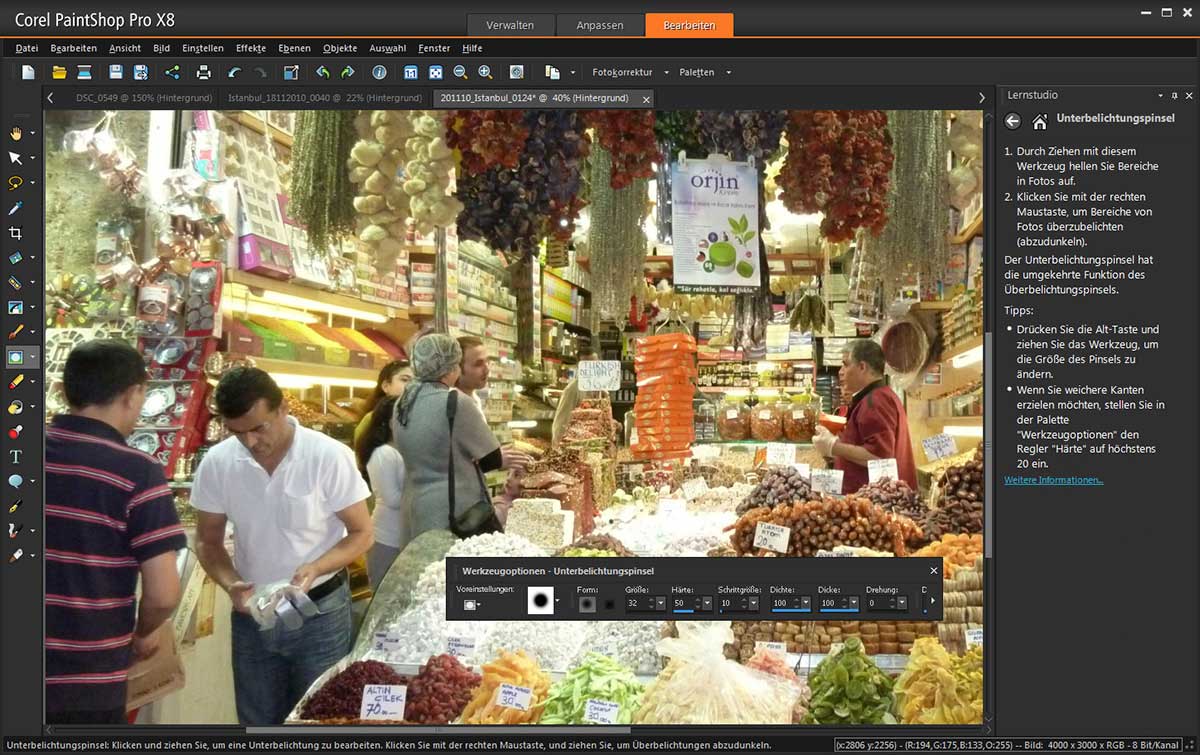Select the Crop tool in the toolbox

pyautogui.click(x=15, y=233)
